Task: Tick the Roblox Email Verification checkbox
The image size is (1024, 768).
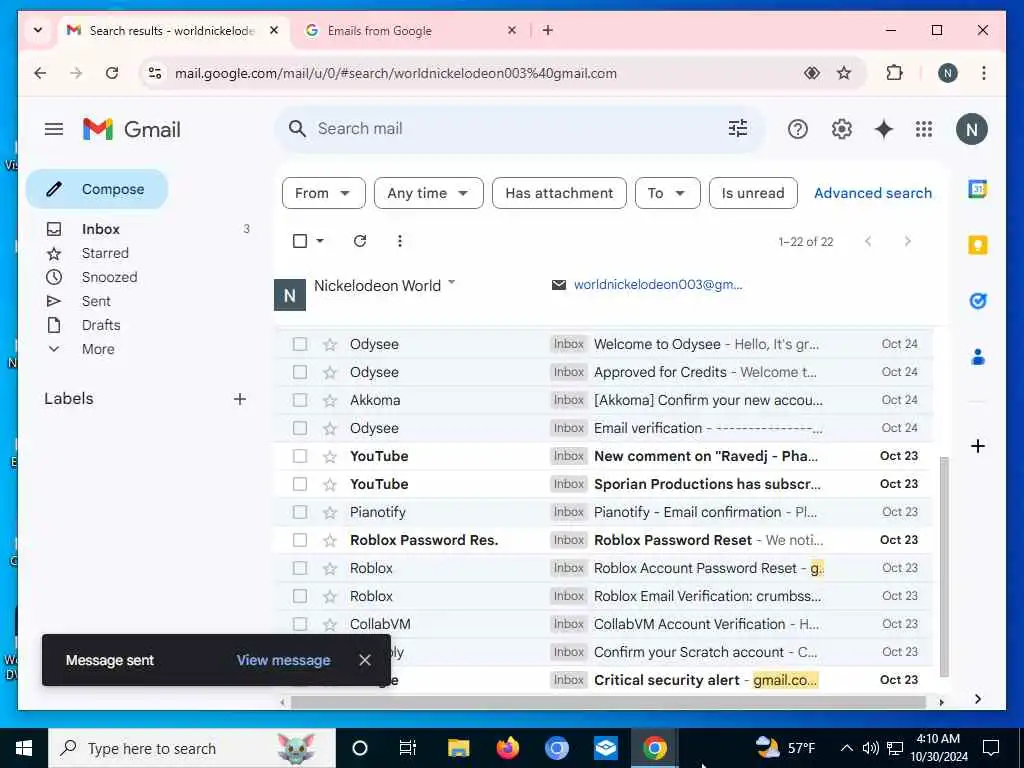Action: (300, 596)
